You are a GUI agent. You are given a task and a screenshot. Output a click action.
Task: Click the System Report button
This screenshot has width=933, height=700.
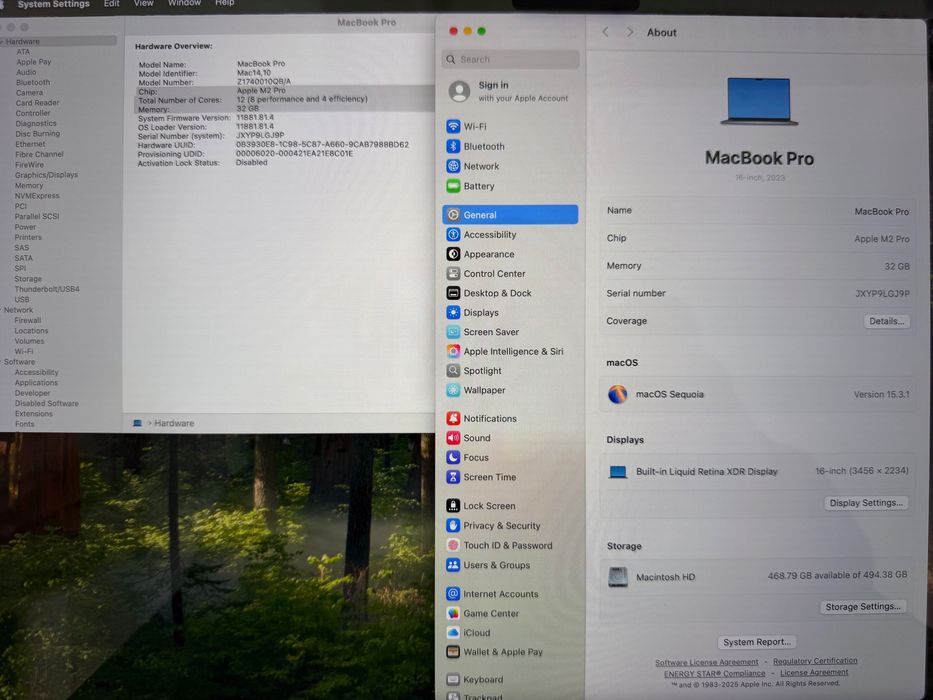point(756,642)
